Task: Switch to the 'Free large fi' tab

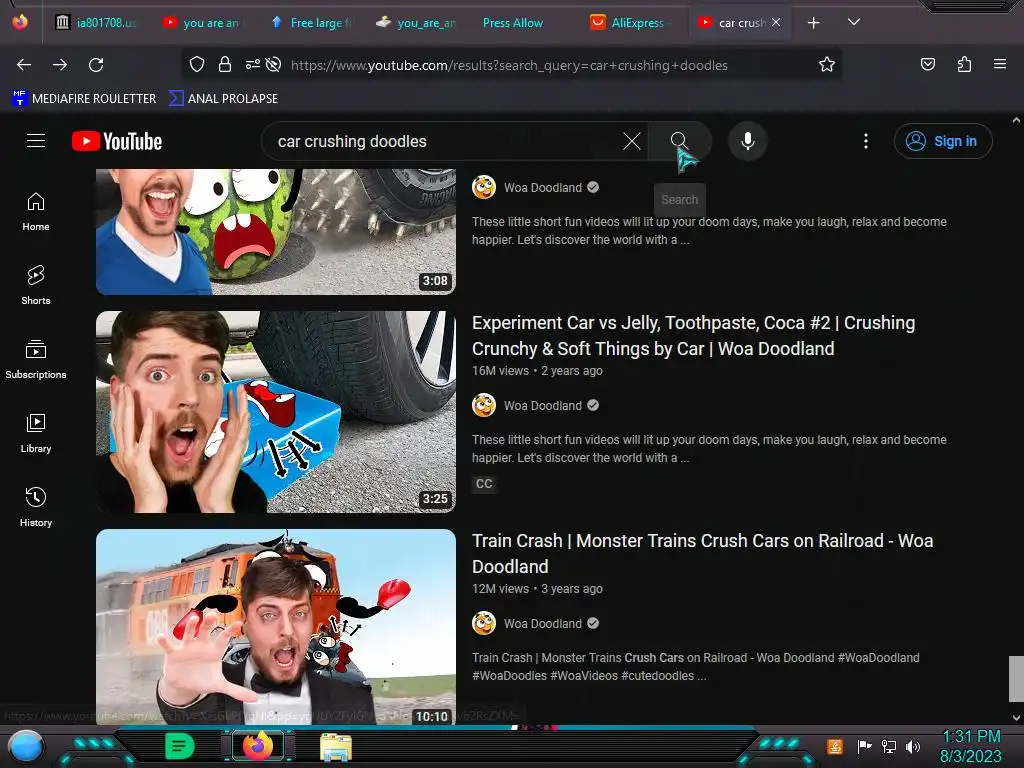Action: [x=312, y=23]
